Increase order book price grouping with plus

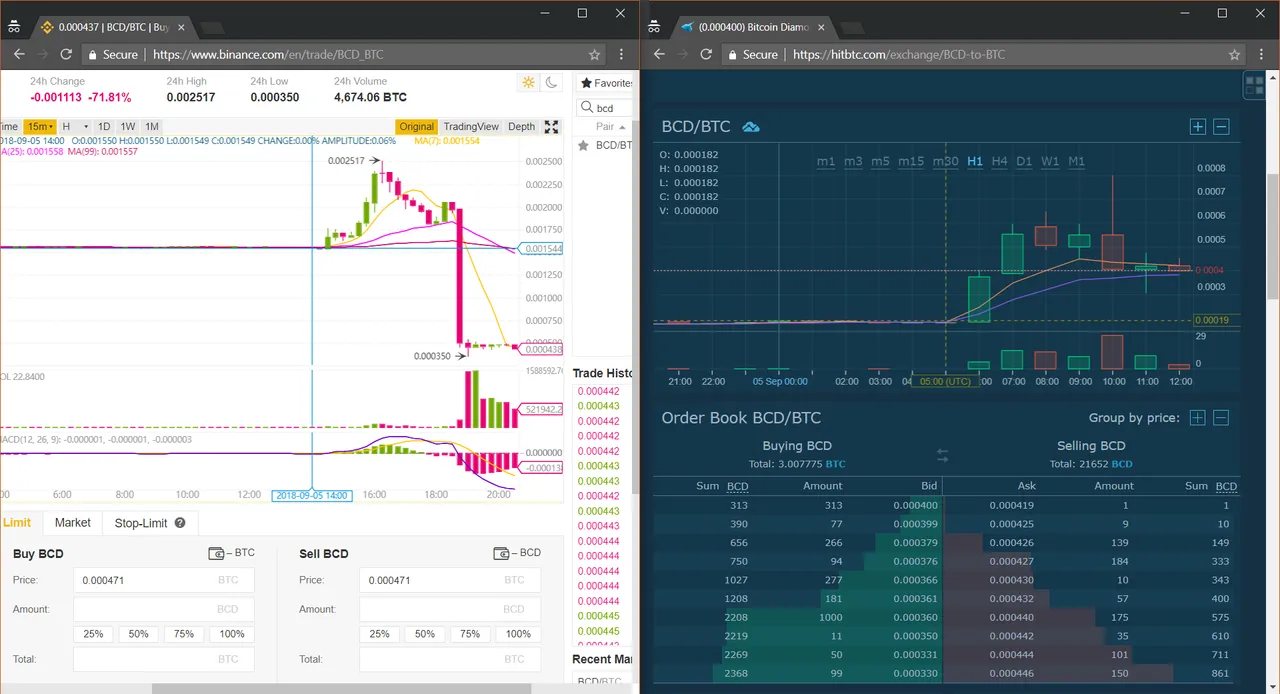tap(1197, 418)
